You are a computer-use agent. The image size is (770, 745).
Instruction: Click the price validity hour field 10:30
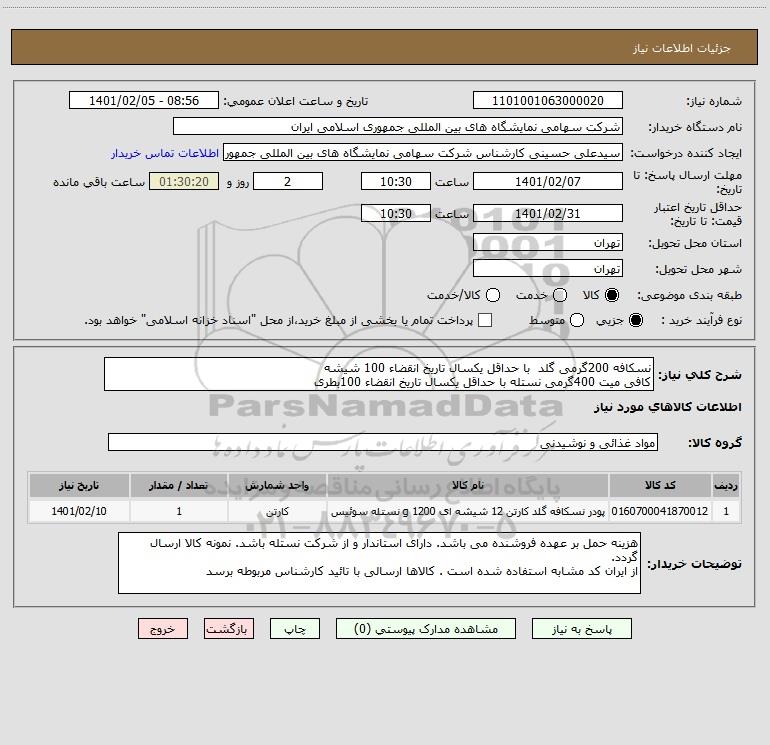(396, 213)
